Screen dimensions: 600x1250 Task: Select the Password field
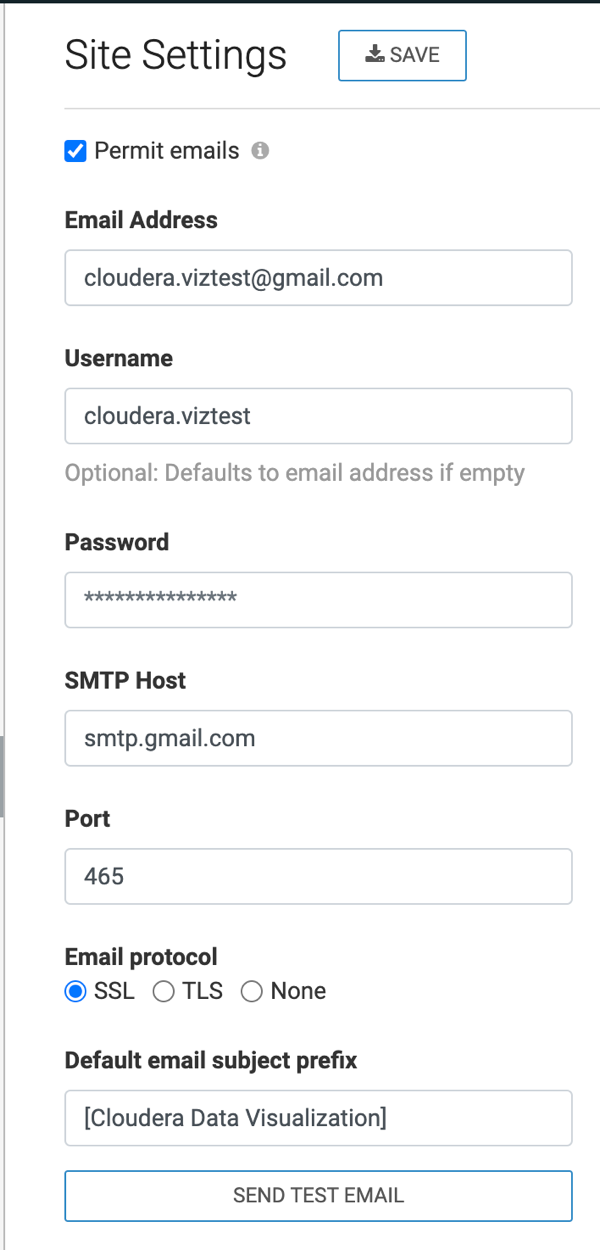click(x=318, y=599)
